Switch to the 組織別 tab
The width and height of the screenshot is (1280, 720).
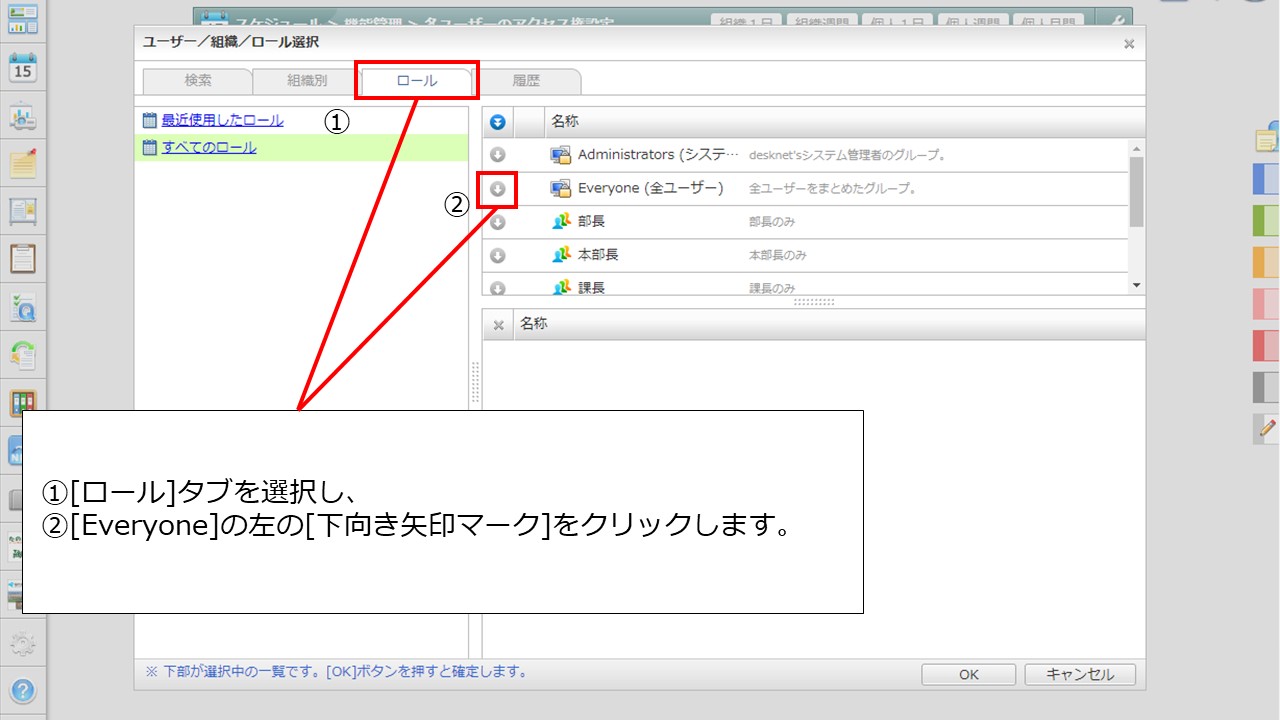[x=307, y=81]
